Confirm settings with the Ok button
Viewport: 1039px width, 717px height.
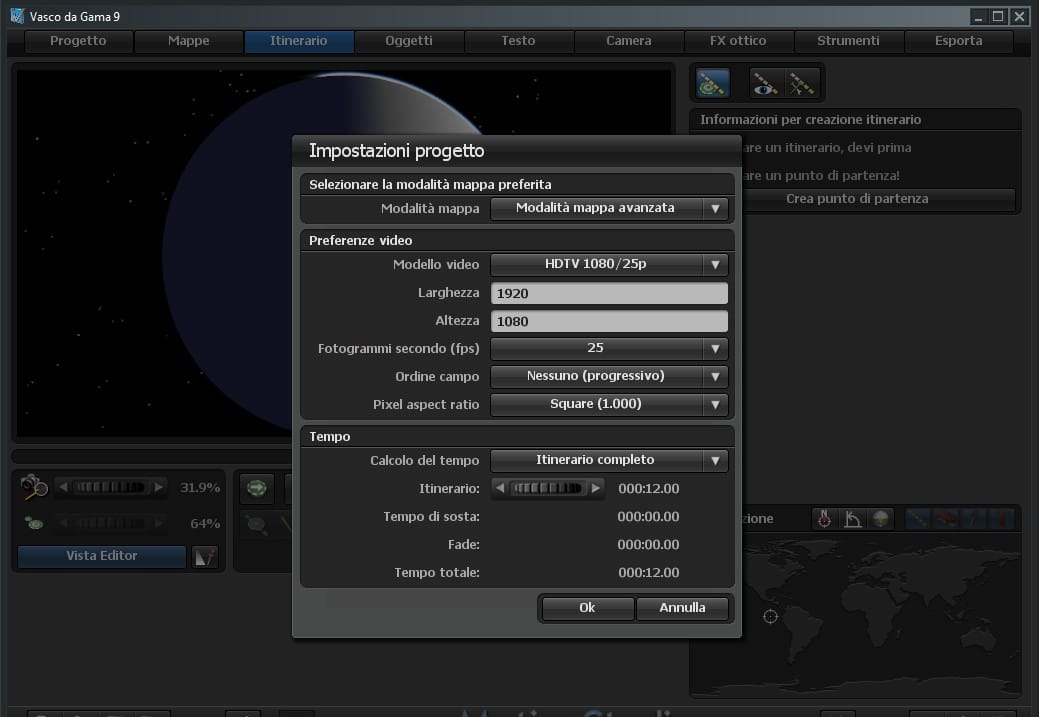point(587,608)
